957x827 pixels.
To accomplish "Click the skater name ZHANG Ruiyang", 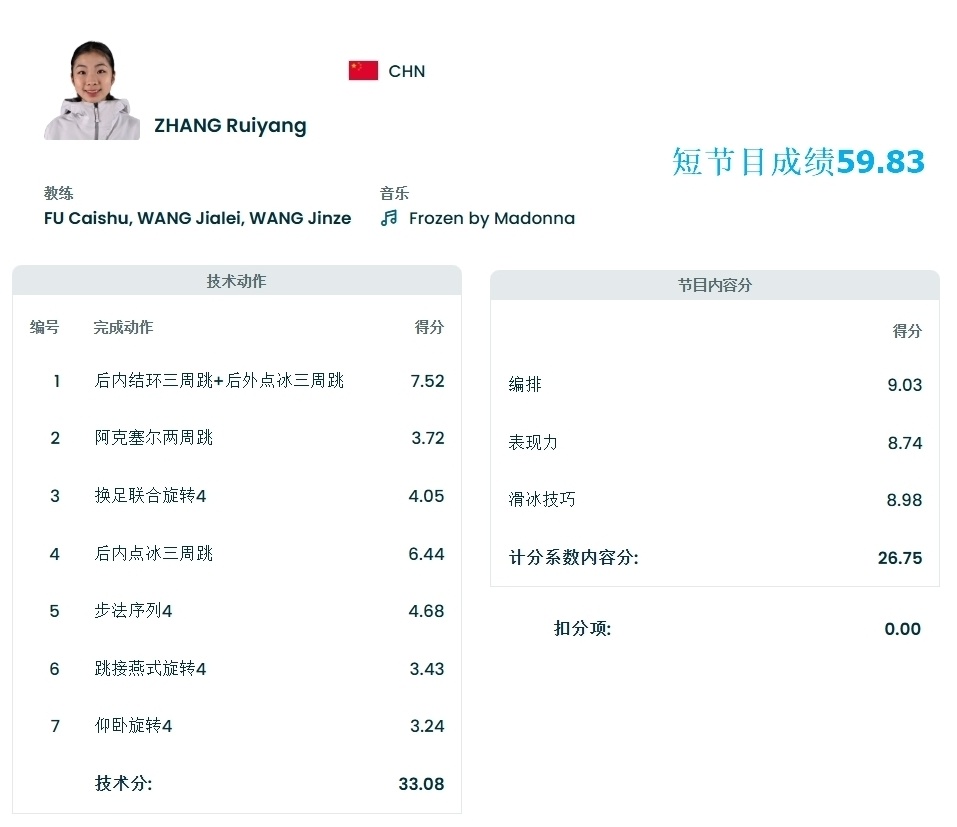I will click(x=229, y=125).
